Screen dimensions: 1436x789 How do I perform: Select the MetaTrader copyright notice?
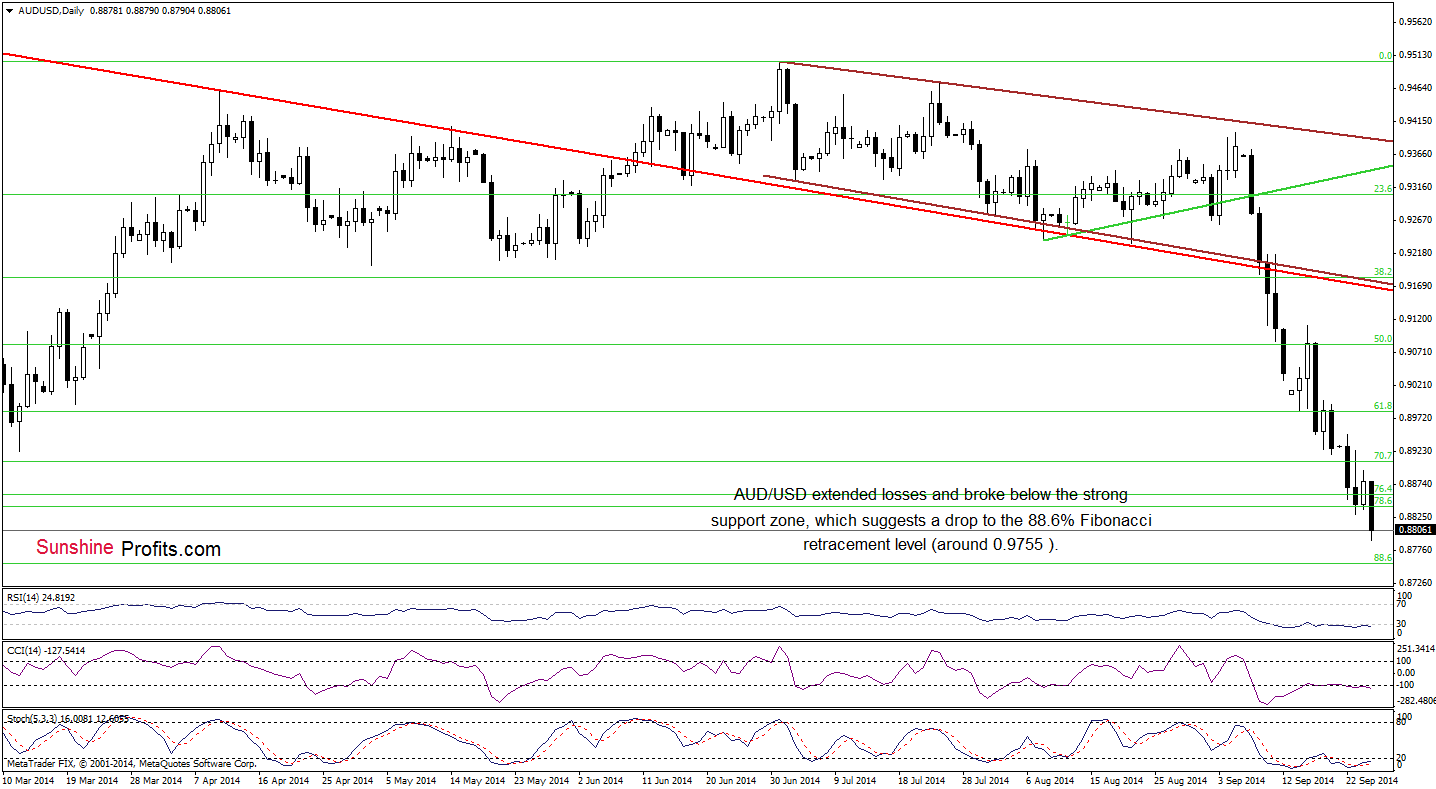pos(131,763)
